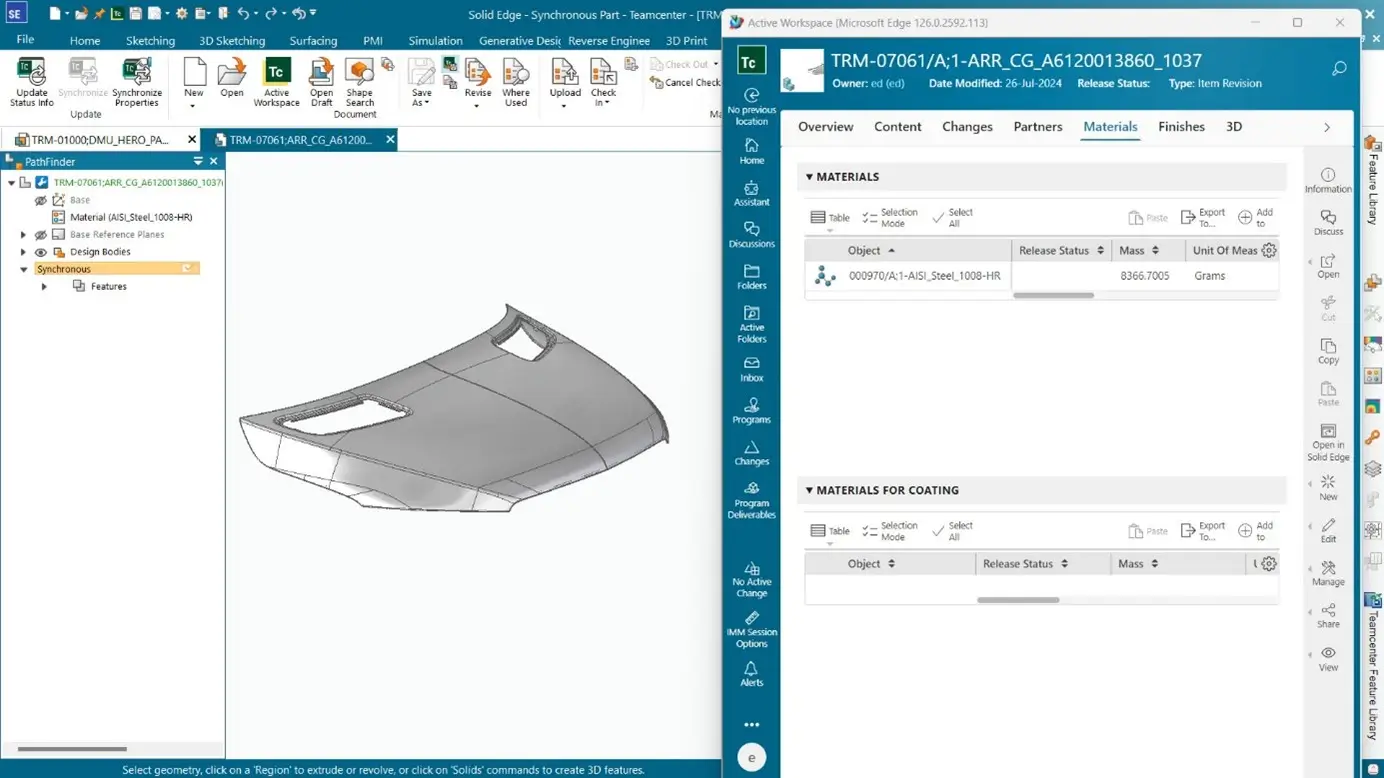
Task: Open the Active Workspace tool in the ribbon
Action: 276,80
